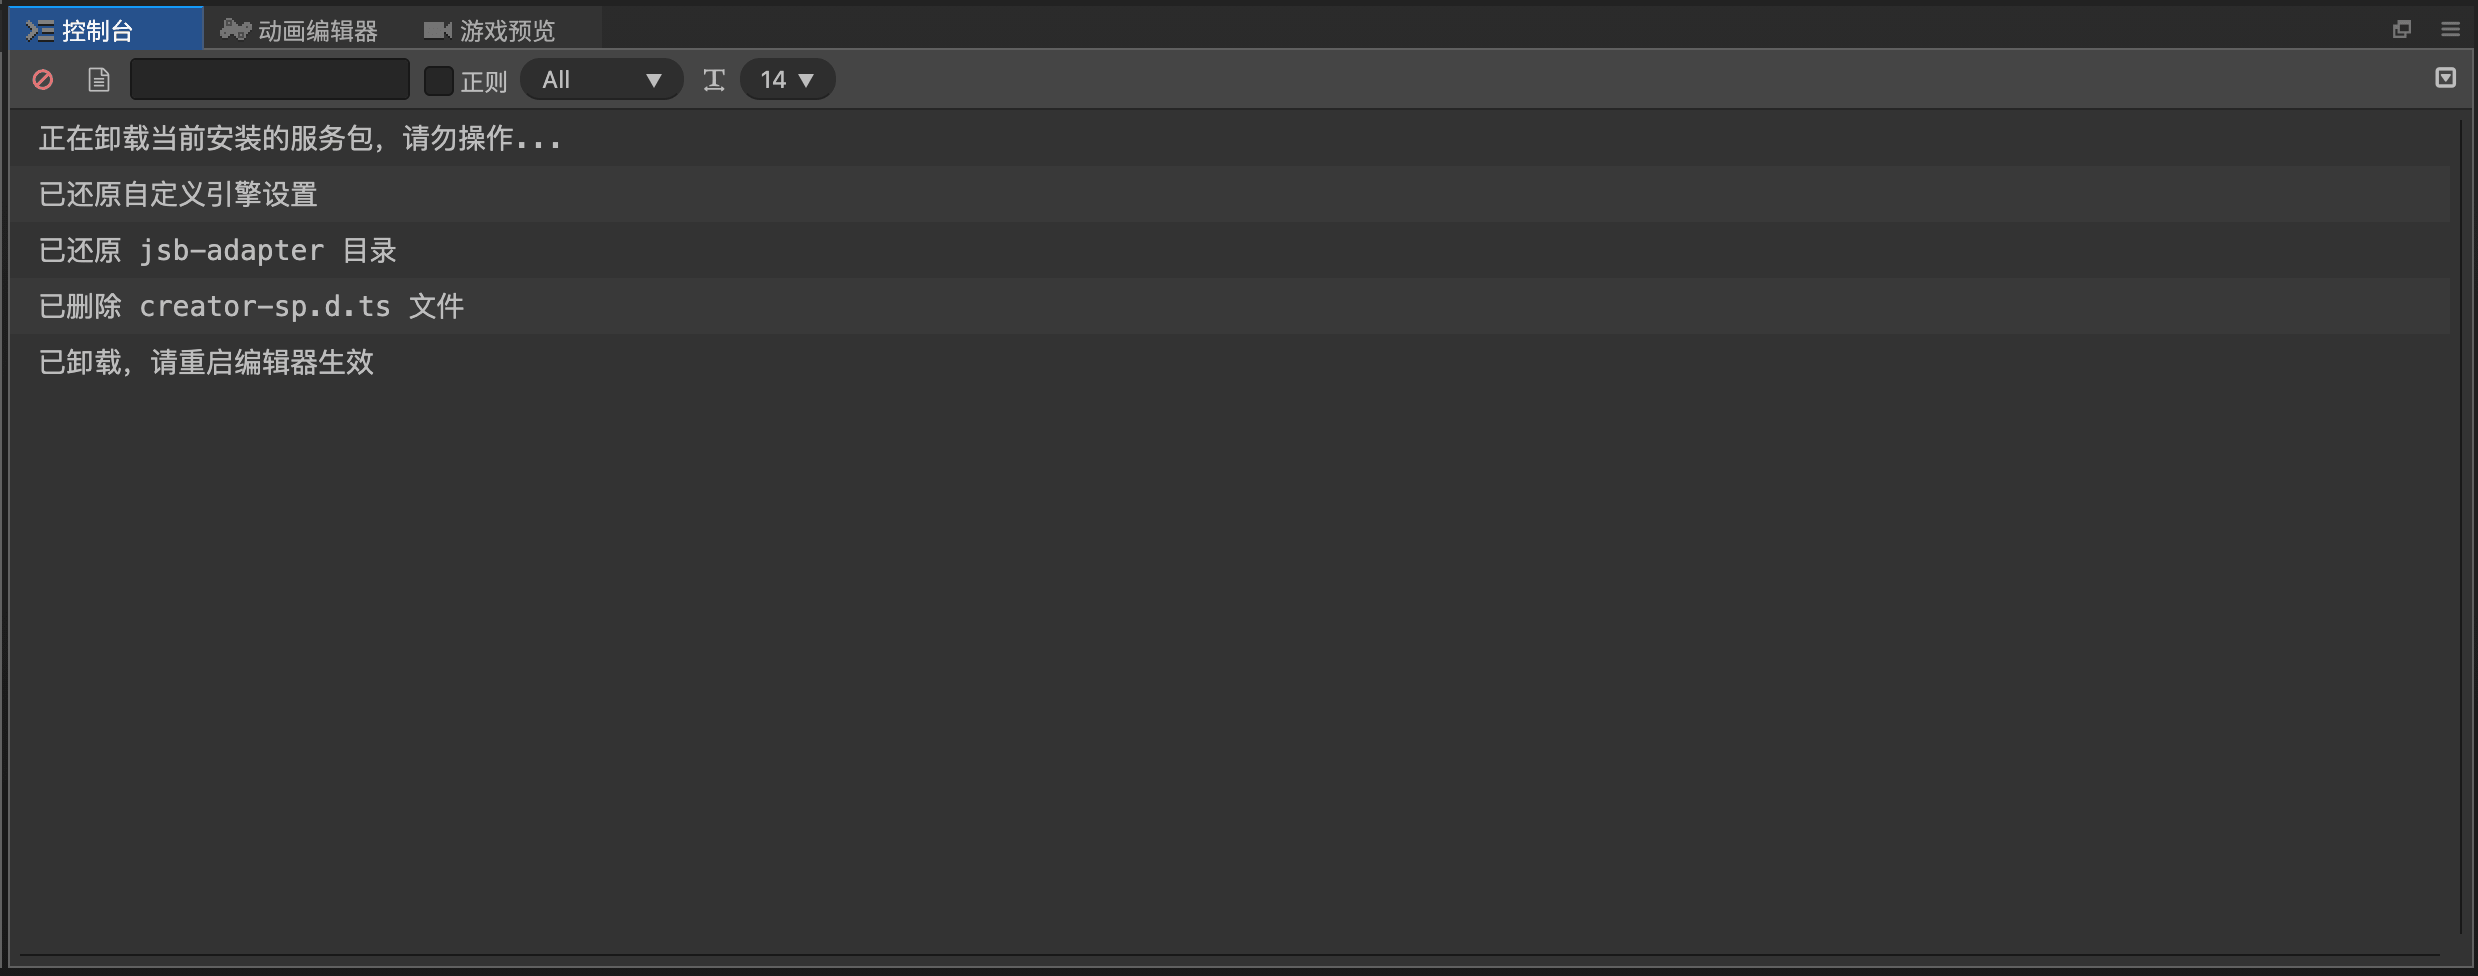Switch to the 动画编辑器 tab
The height and width of the screenshot is (976, 2478).
point(299,31)
